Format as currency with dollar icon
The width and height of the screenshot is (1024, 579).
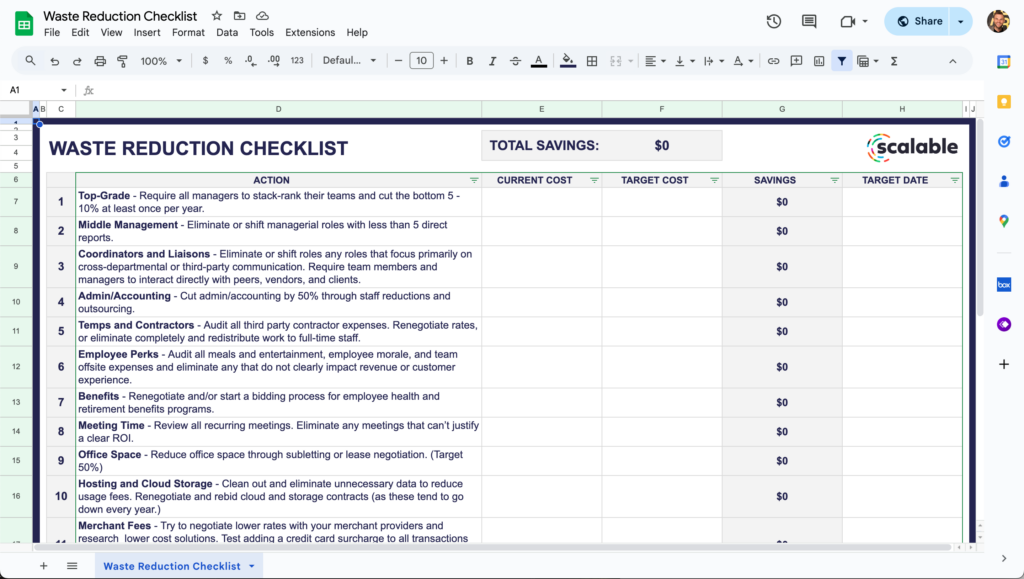tap(206, 61)
